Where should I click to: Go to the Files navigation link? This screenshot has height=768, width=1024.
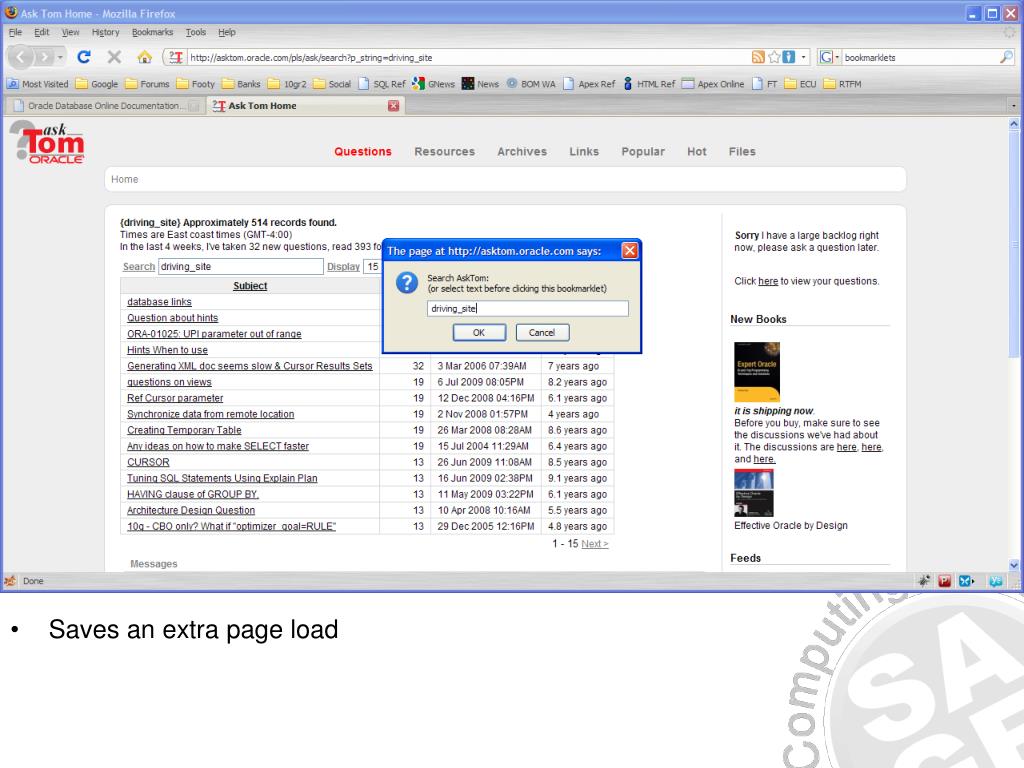pos(742,152)
